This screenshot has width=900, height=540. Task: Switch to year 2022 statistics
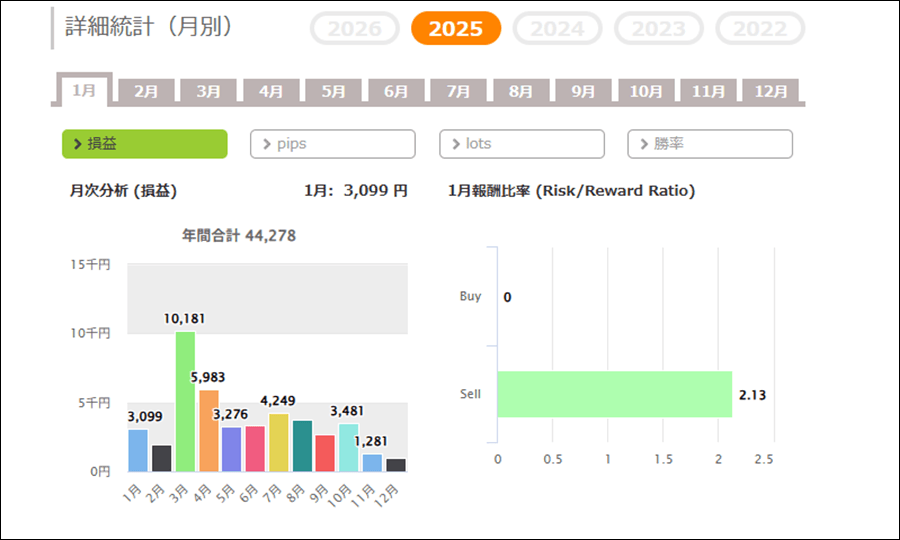[x=759, y=29]
